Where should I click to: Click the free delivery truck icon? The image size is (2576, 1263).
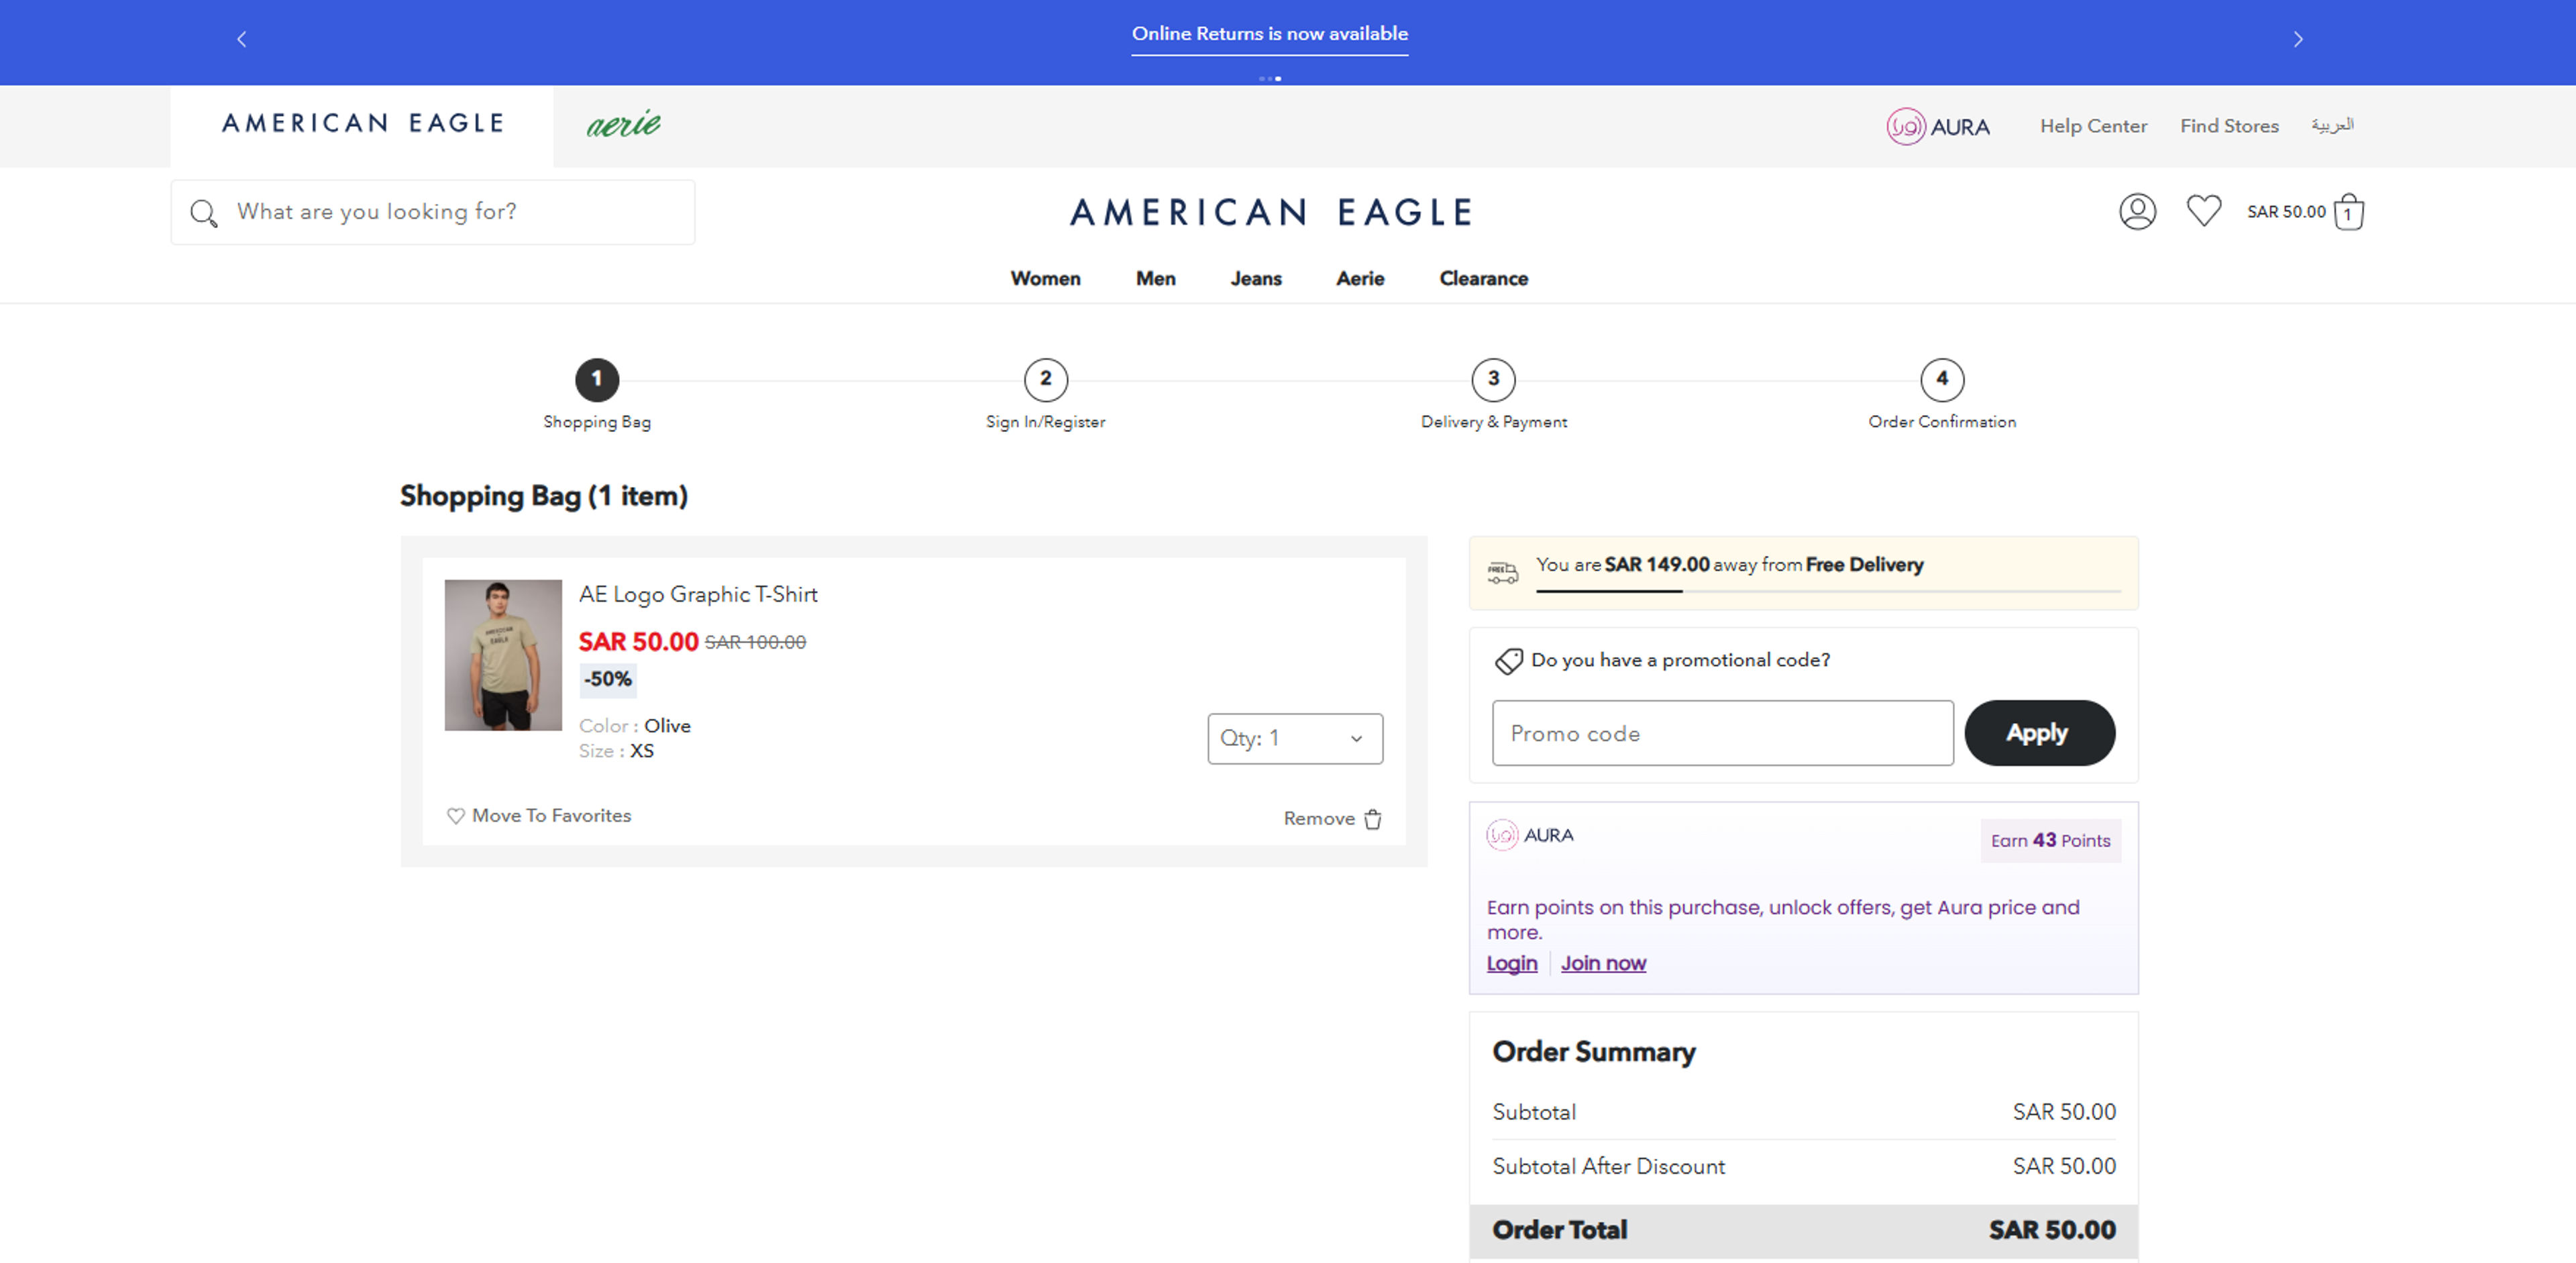[1502, 572]
